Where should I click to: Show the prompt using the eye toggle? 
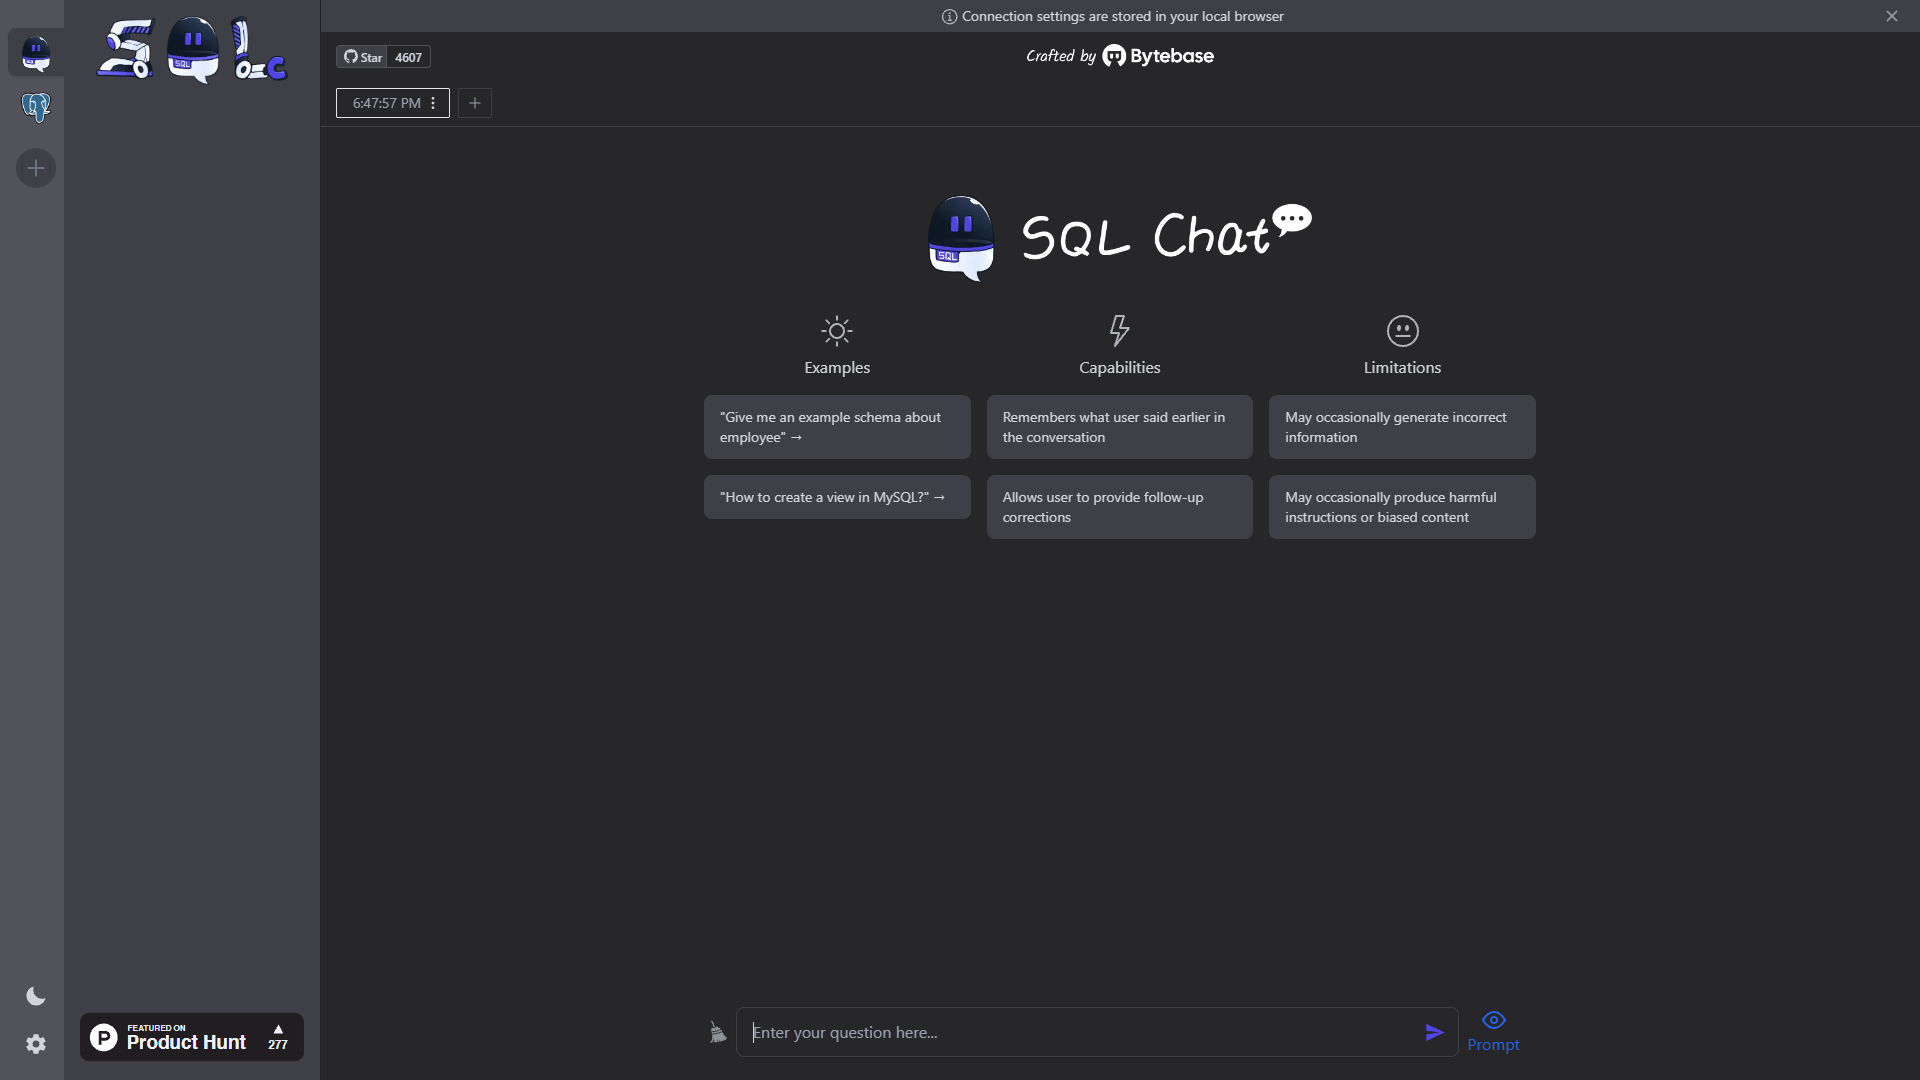click(x=1493, y=1020)
